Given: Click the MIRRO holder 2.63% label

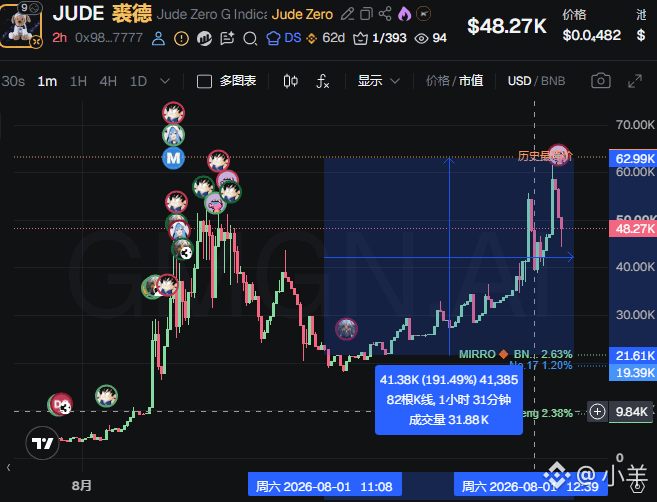Looking at the screenshot, I should [516, 354].
